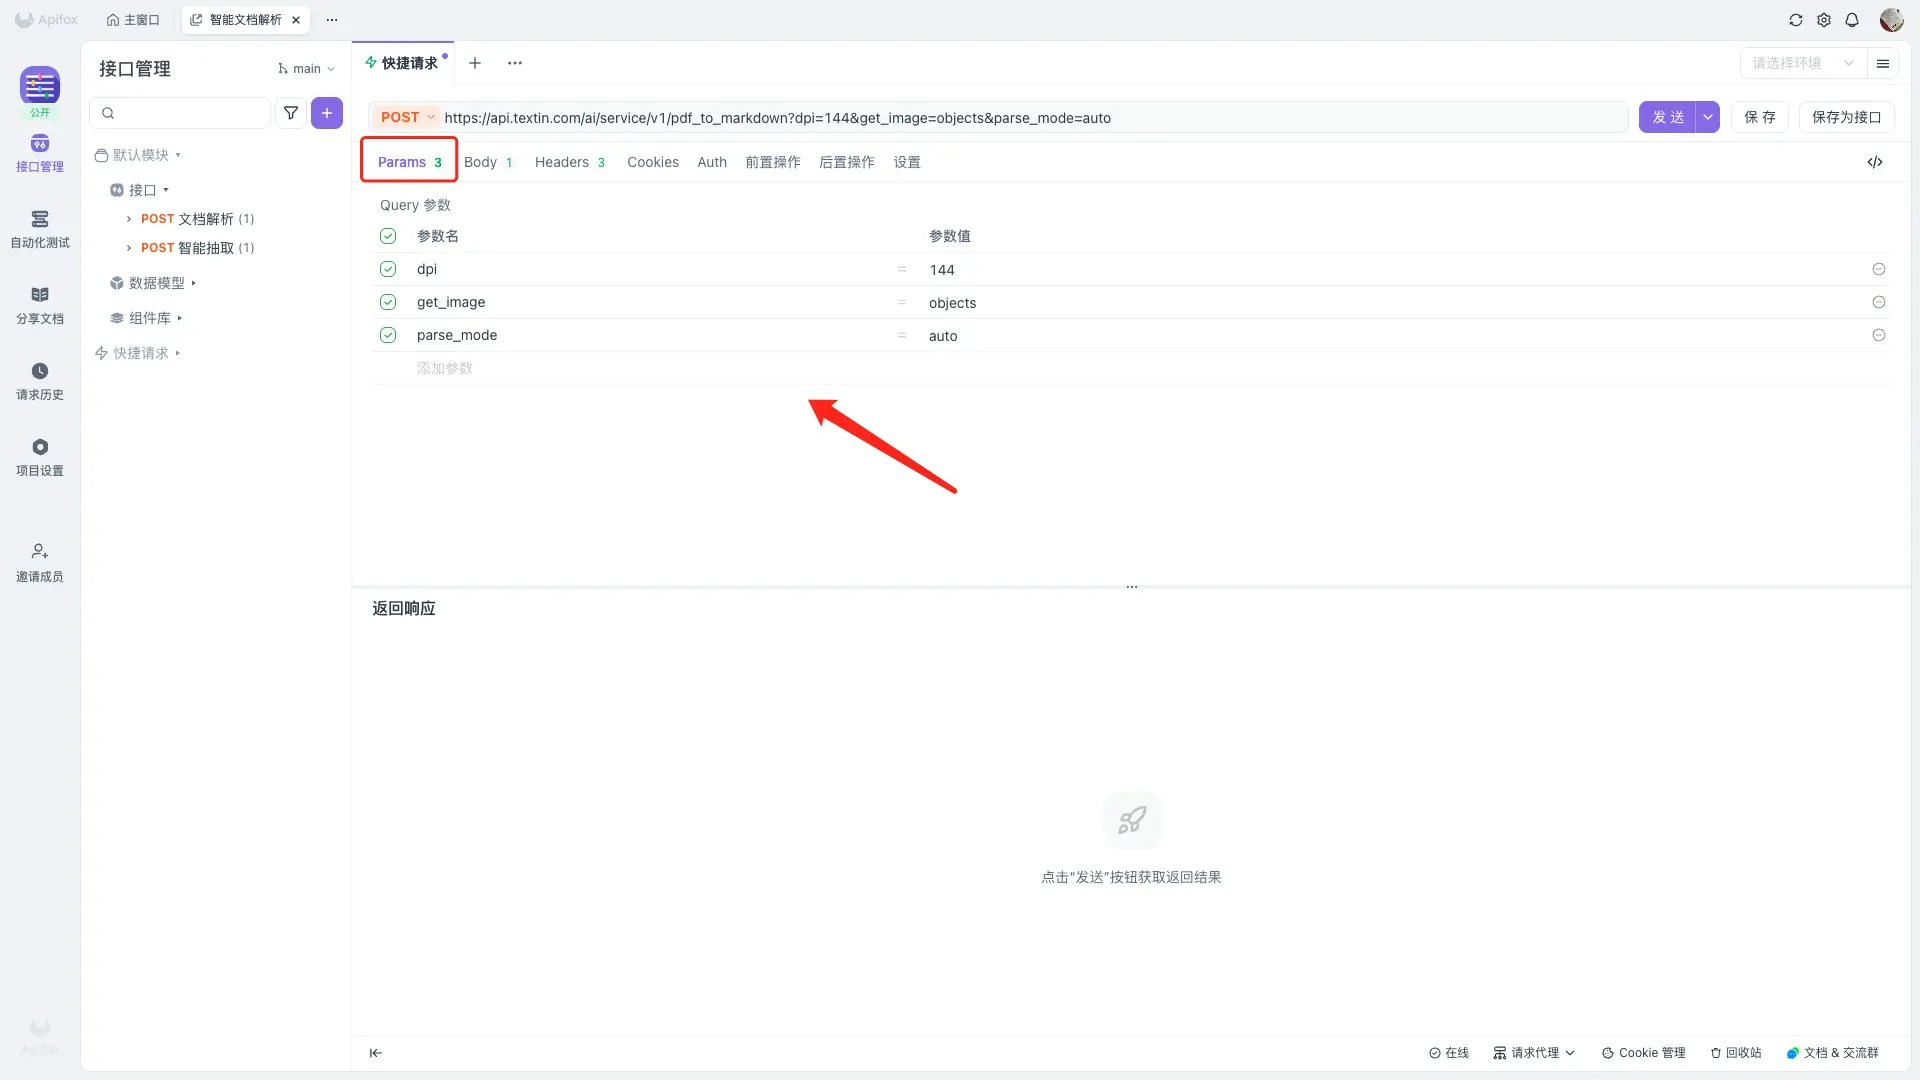Image resolution: width=1920 pixels, height=1080 pixels.
Task: Open the 请选择环境 environment dropdown
Action: [x=1802, y=63]
